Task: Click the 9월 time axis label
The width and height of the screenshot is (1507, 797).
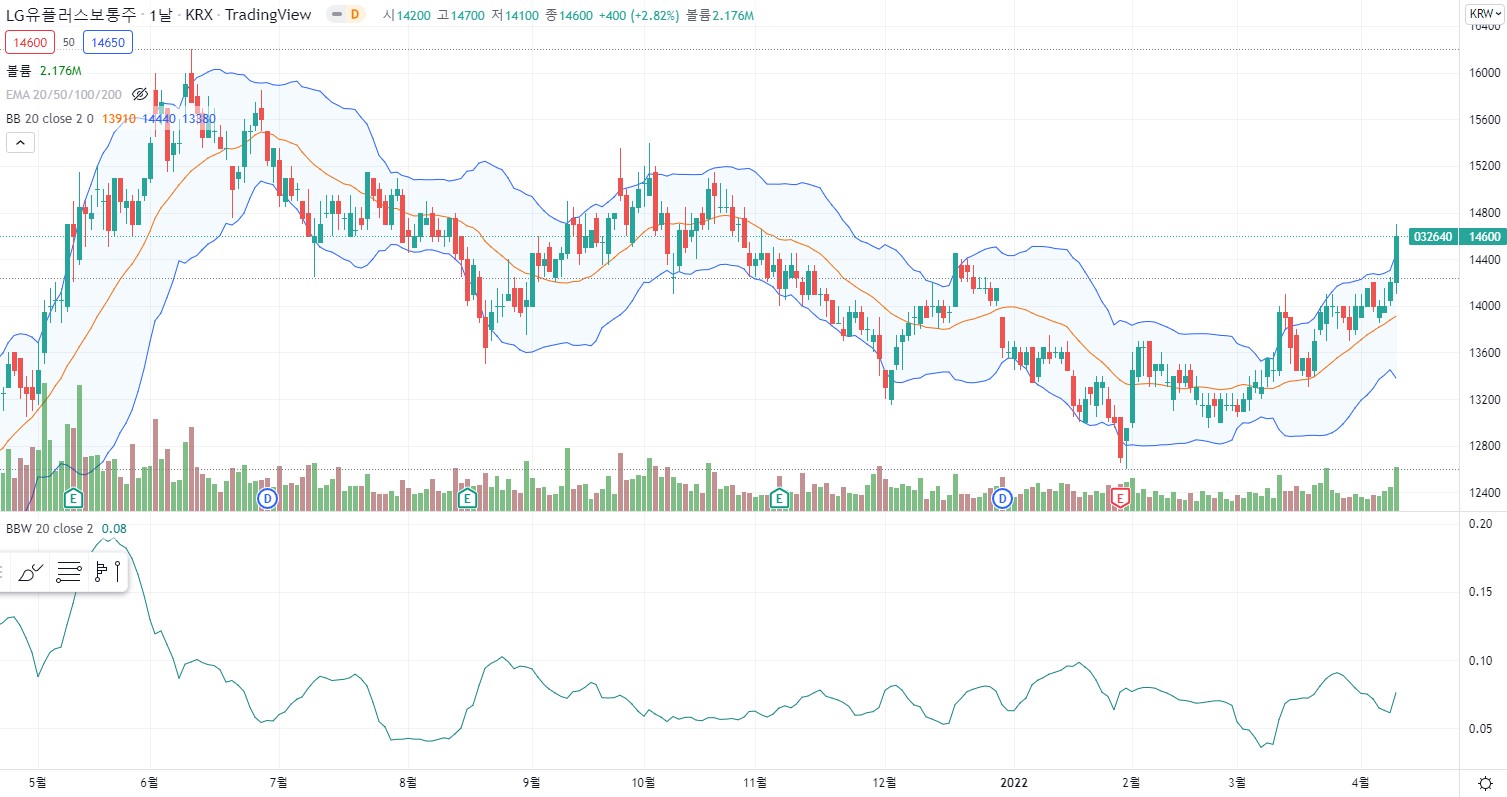Action: click(x=532, y=782)
